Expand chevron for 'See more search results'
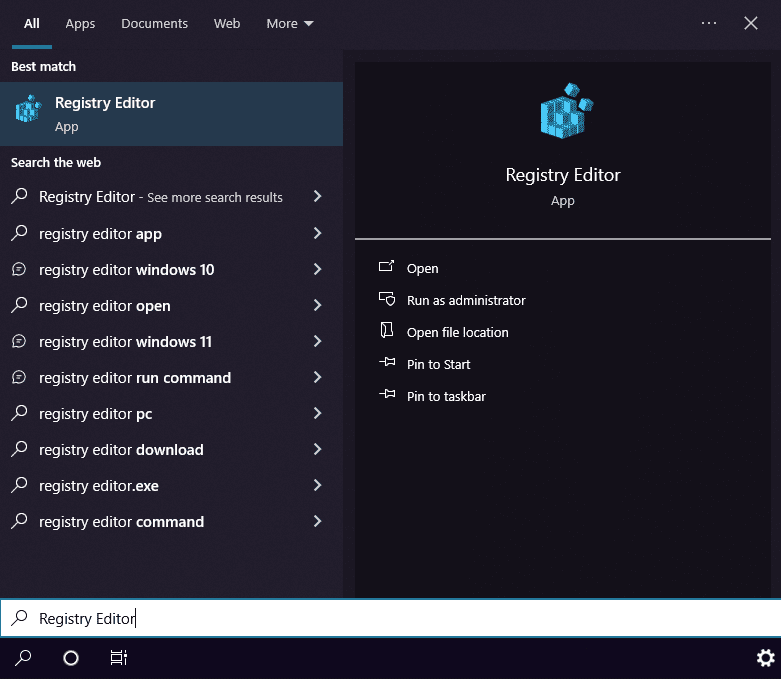The image size is (781, 679). (x=318, y=196)
